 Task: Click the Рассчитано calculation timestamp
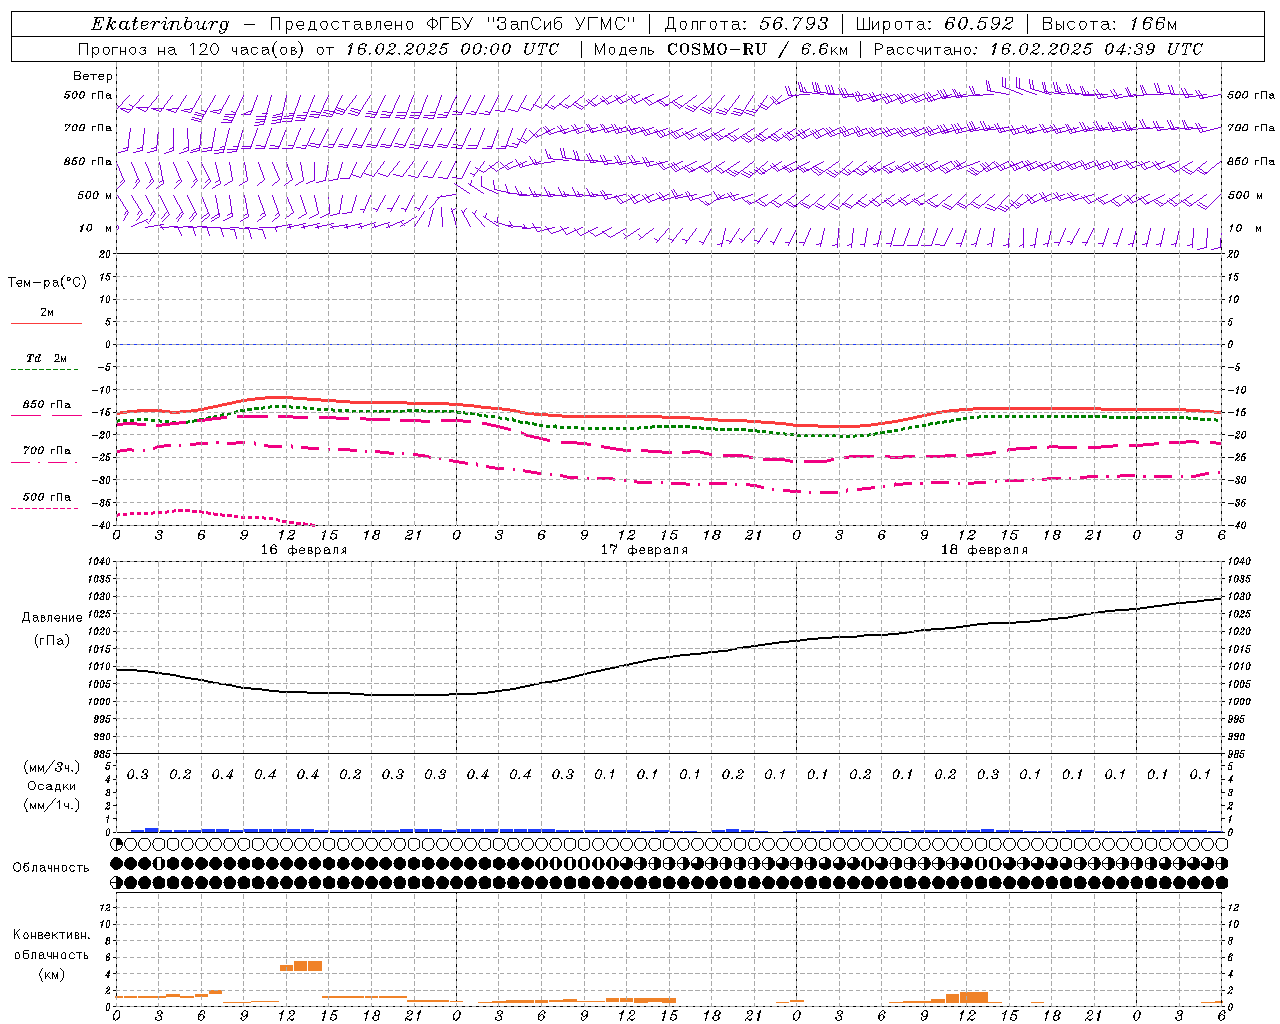coord(1038,49)
